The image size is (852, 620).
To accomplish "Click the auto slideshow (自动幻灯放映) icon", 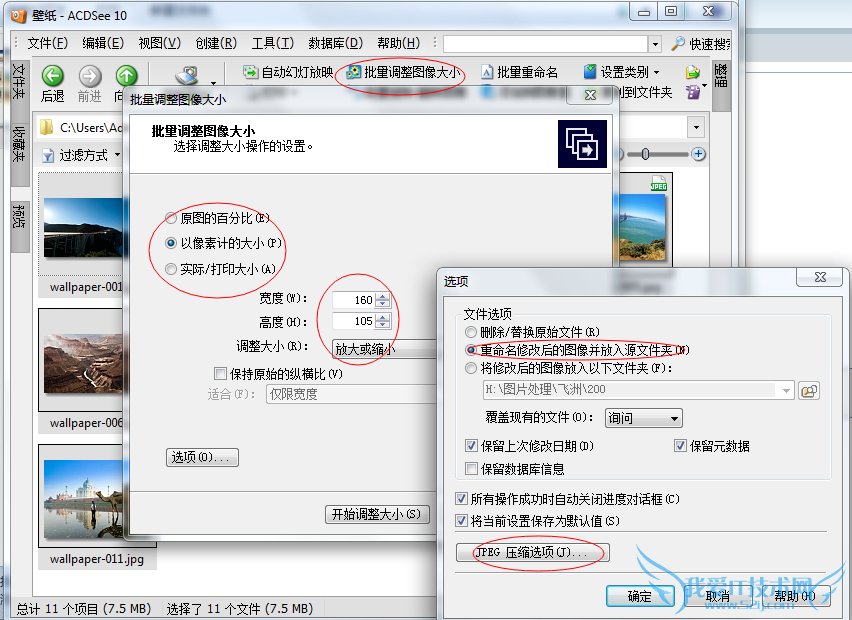I will tap(250, 72).
